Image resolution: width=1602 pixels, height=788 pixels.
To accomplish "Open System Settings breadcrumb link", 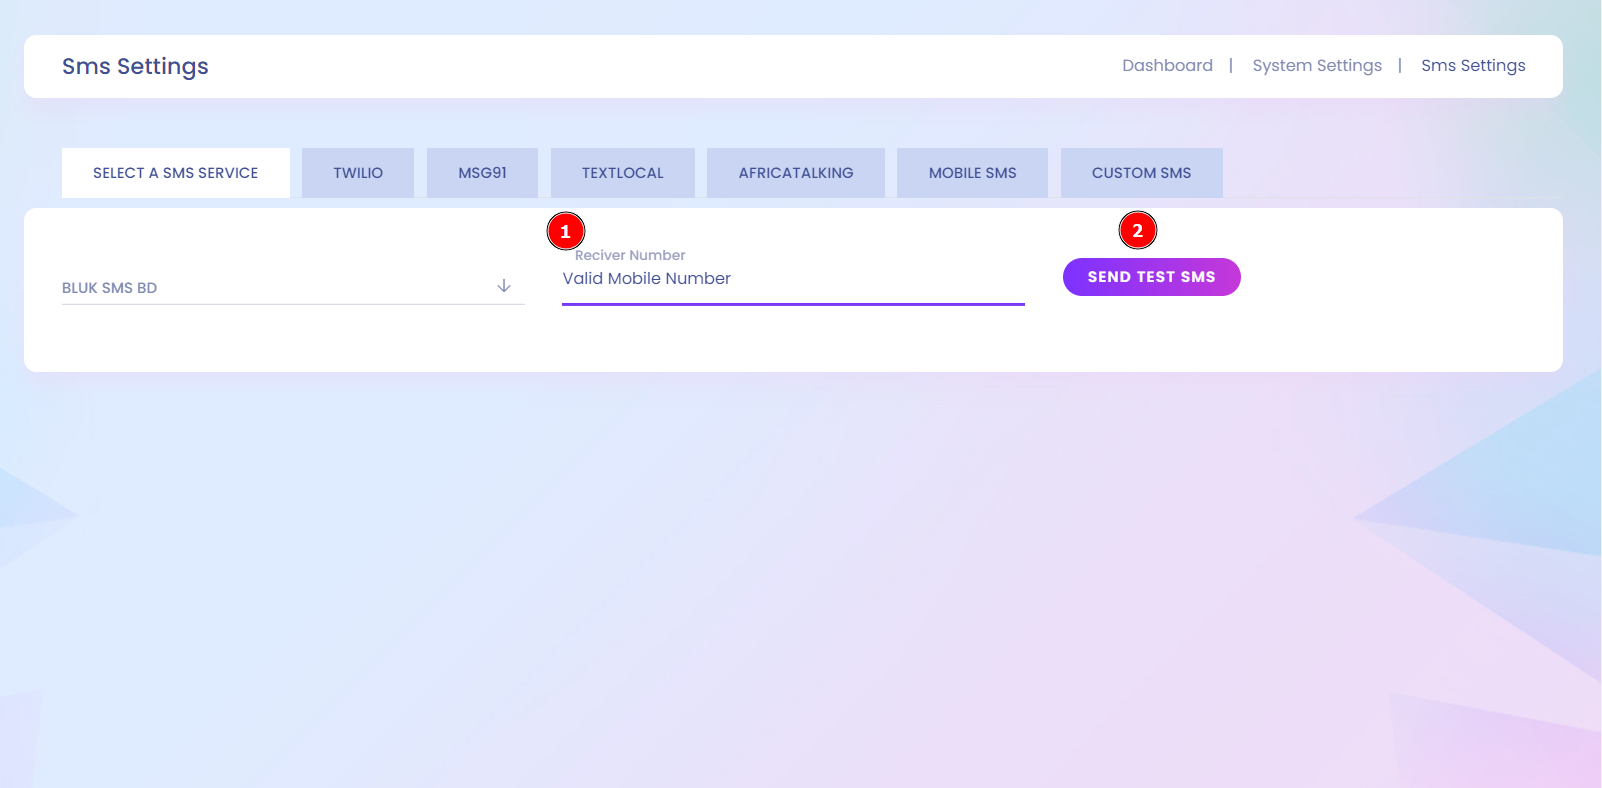I will point(1316,66).
